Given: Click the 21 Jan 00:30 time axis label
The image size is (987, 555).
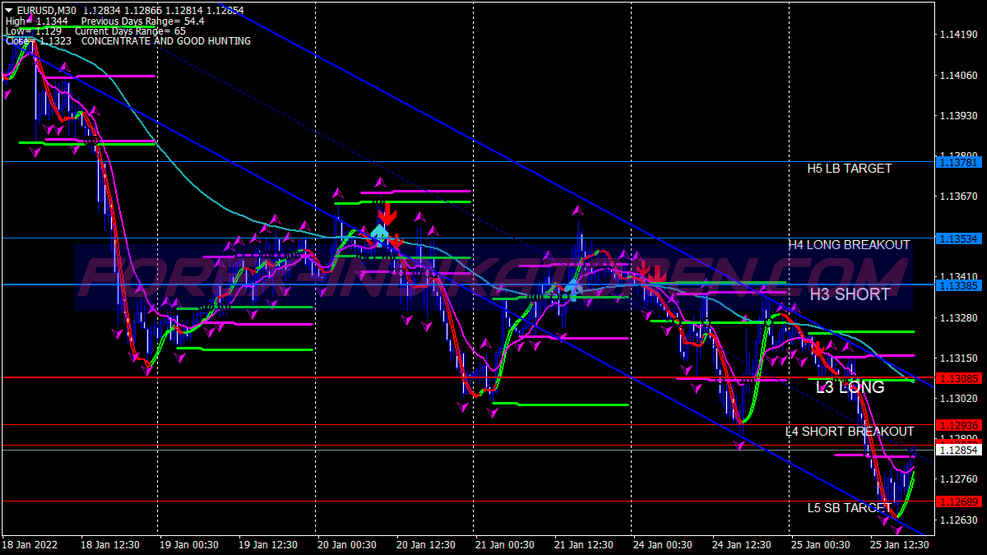Looking at the screenshot, I should click(505, 545).
